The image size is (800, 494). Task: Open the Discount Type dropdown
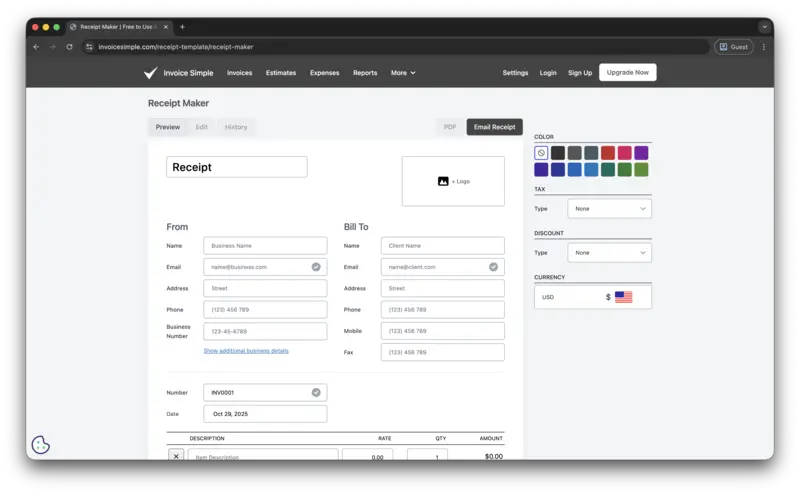coord(609,253)
